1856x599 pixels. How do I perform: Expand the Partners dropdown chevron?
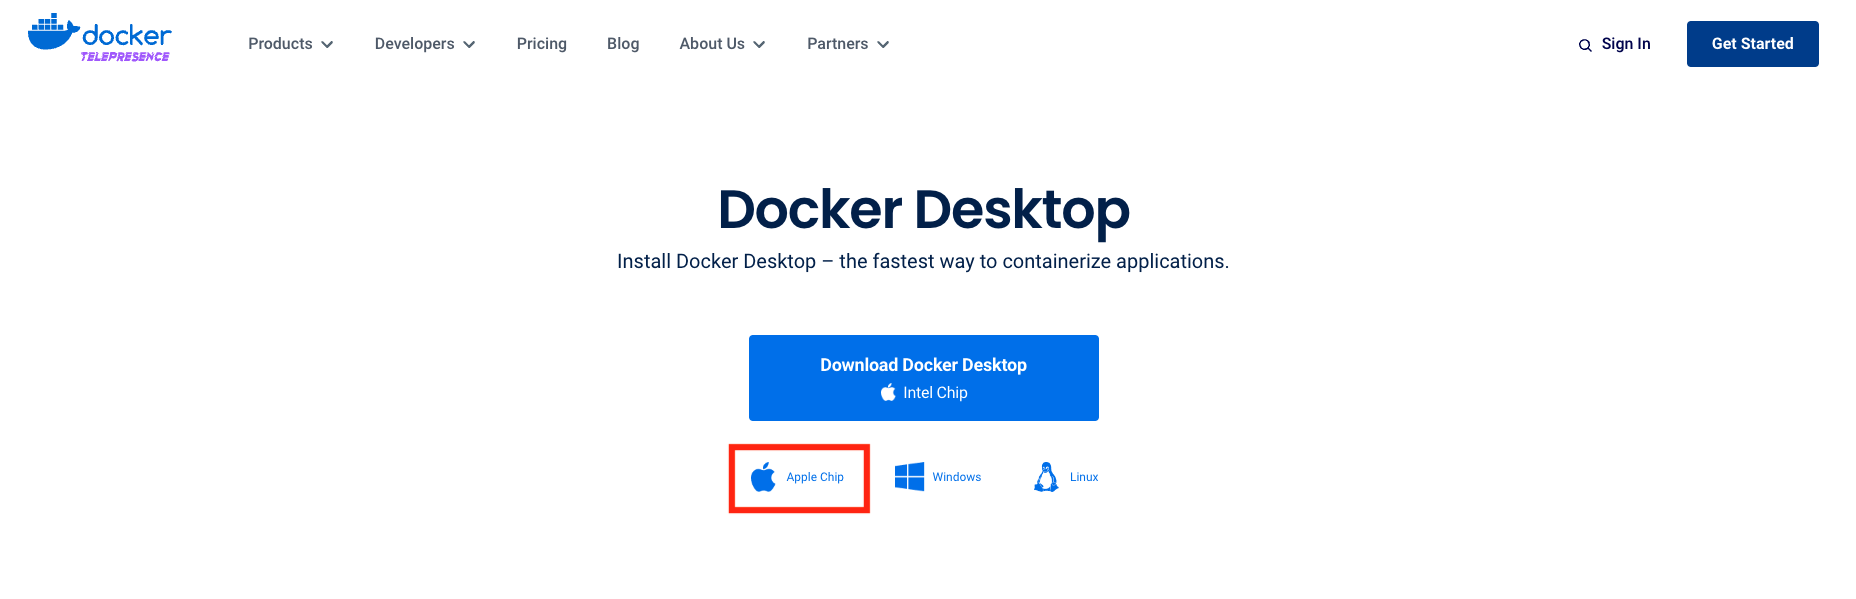[883, 44]
